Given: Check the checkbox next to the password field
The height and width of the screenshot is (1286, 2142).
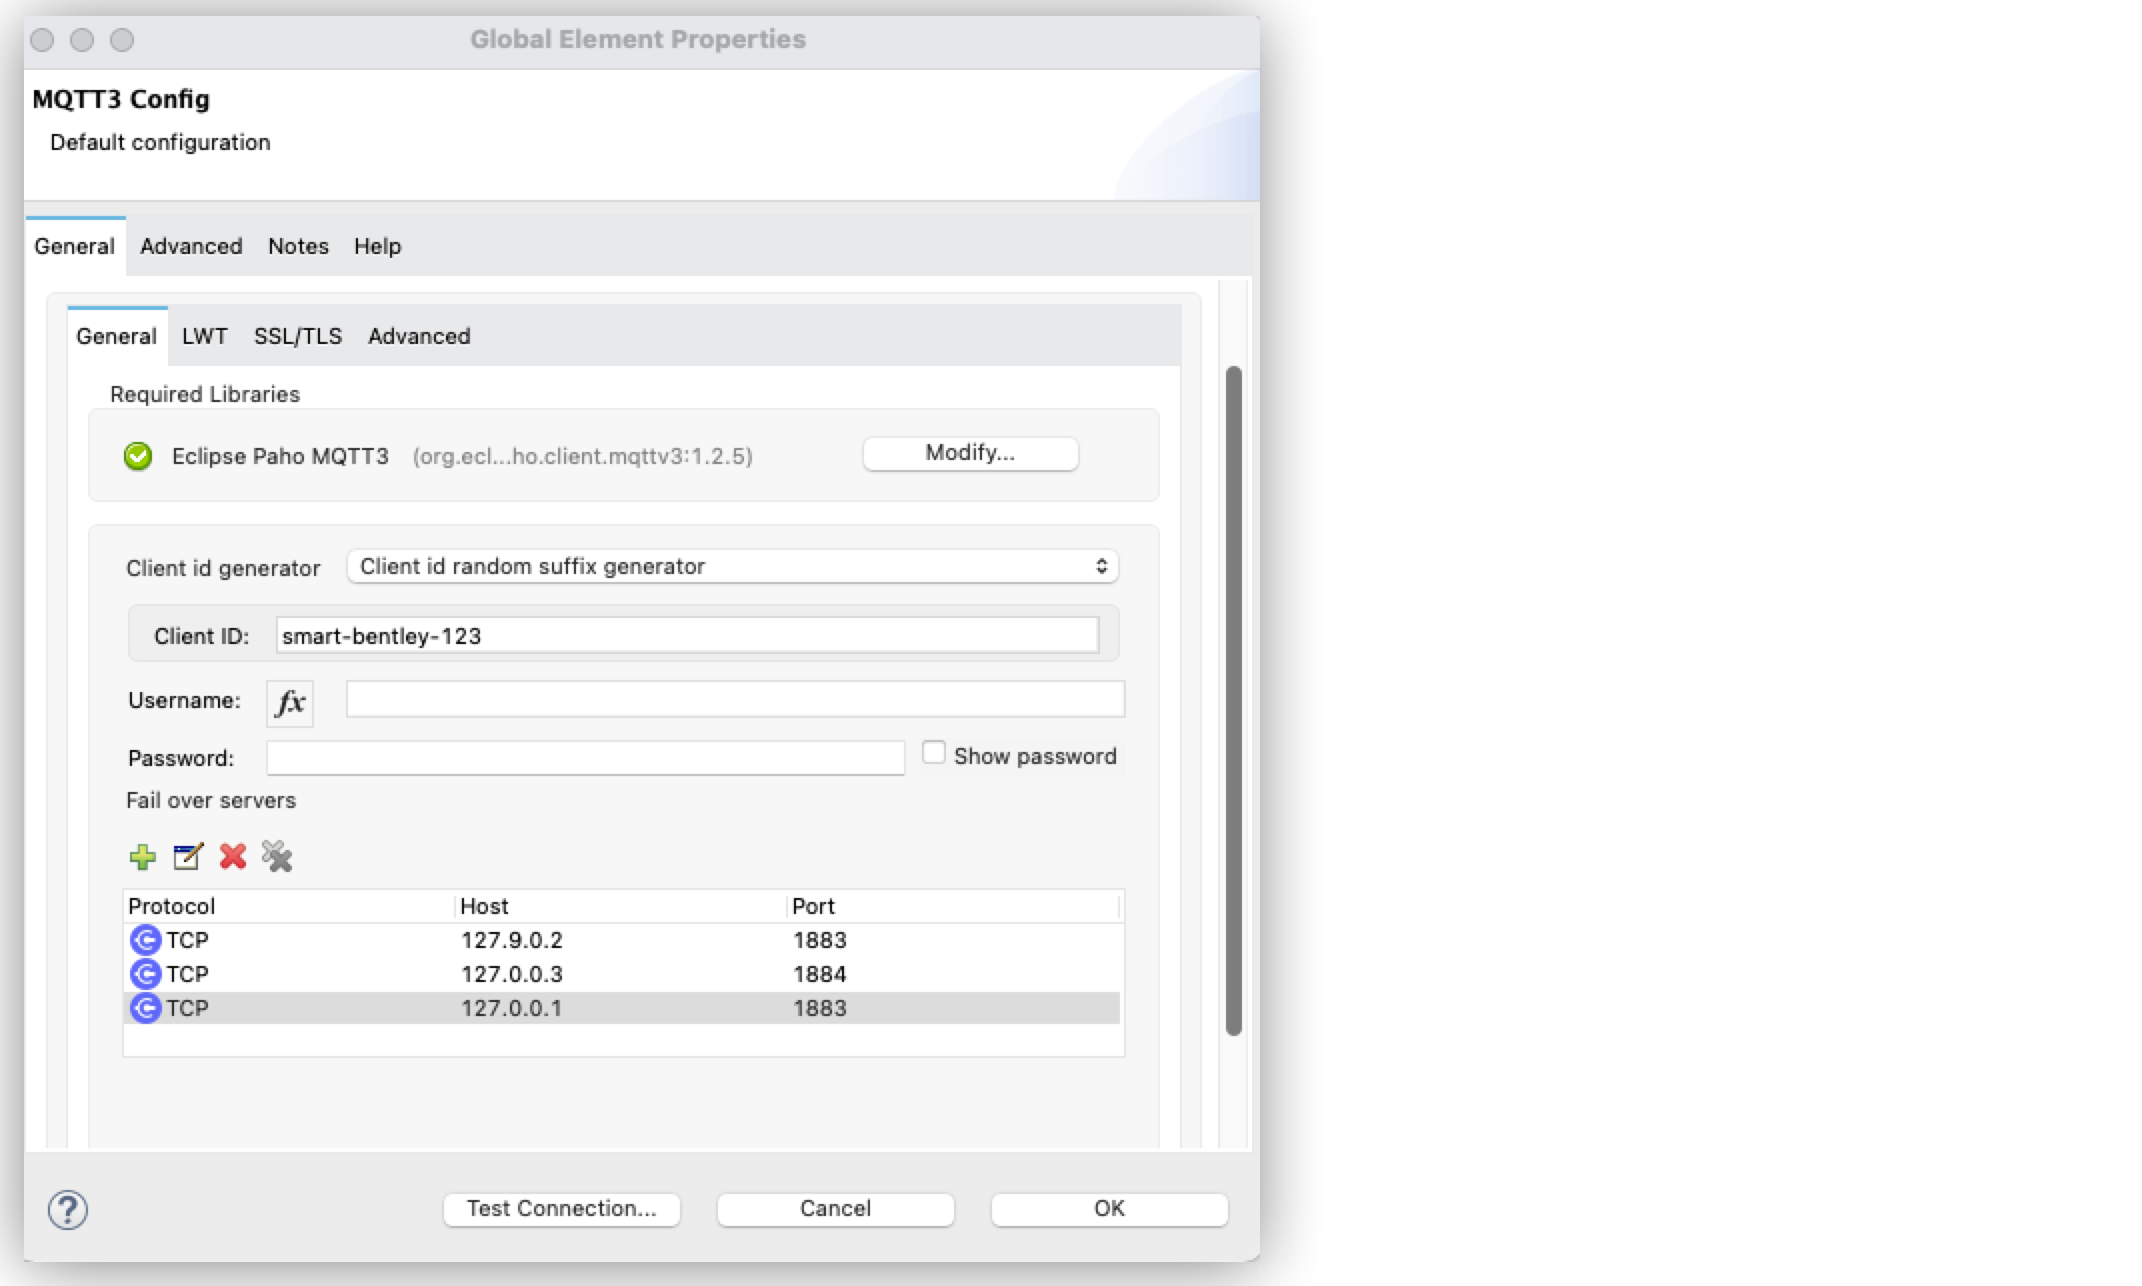Looking at the screenshot, I should click(934, 753).
